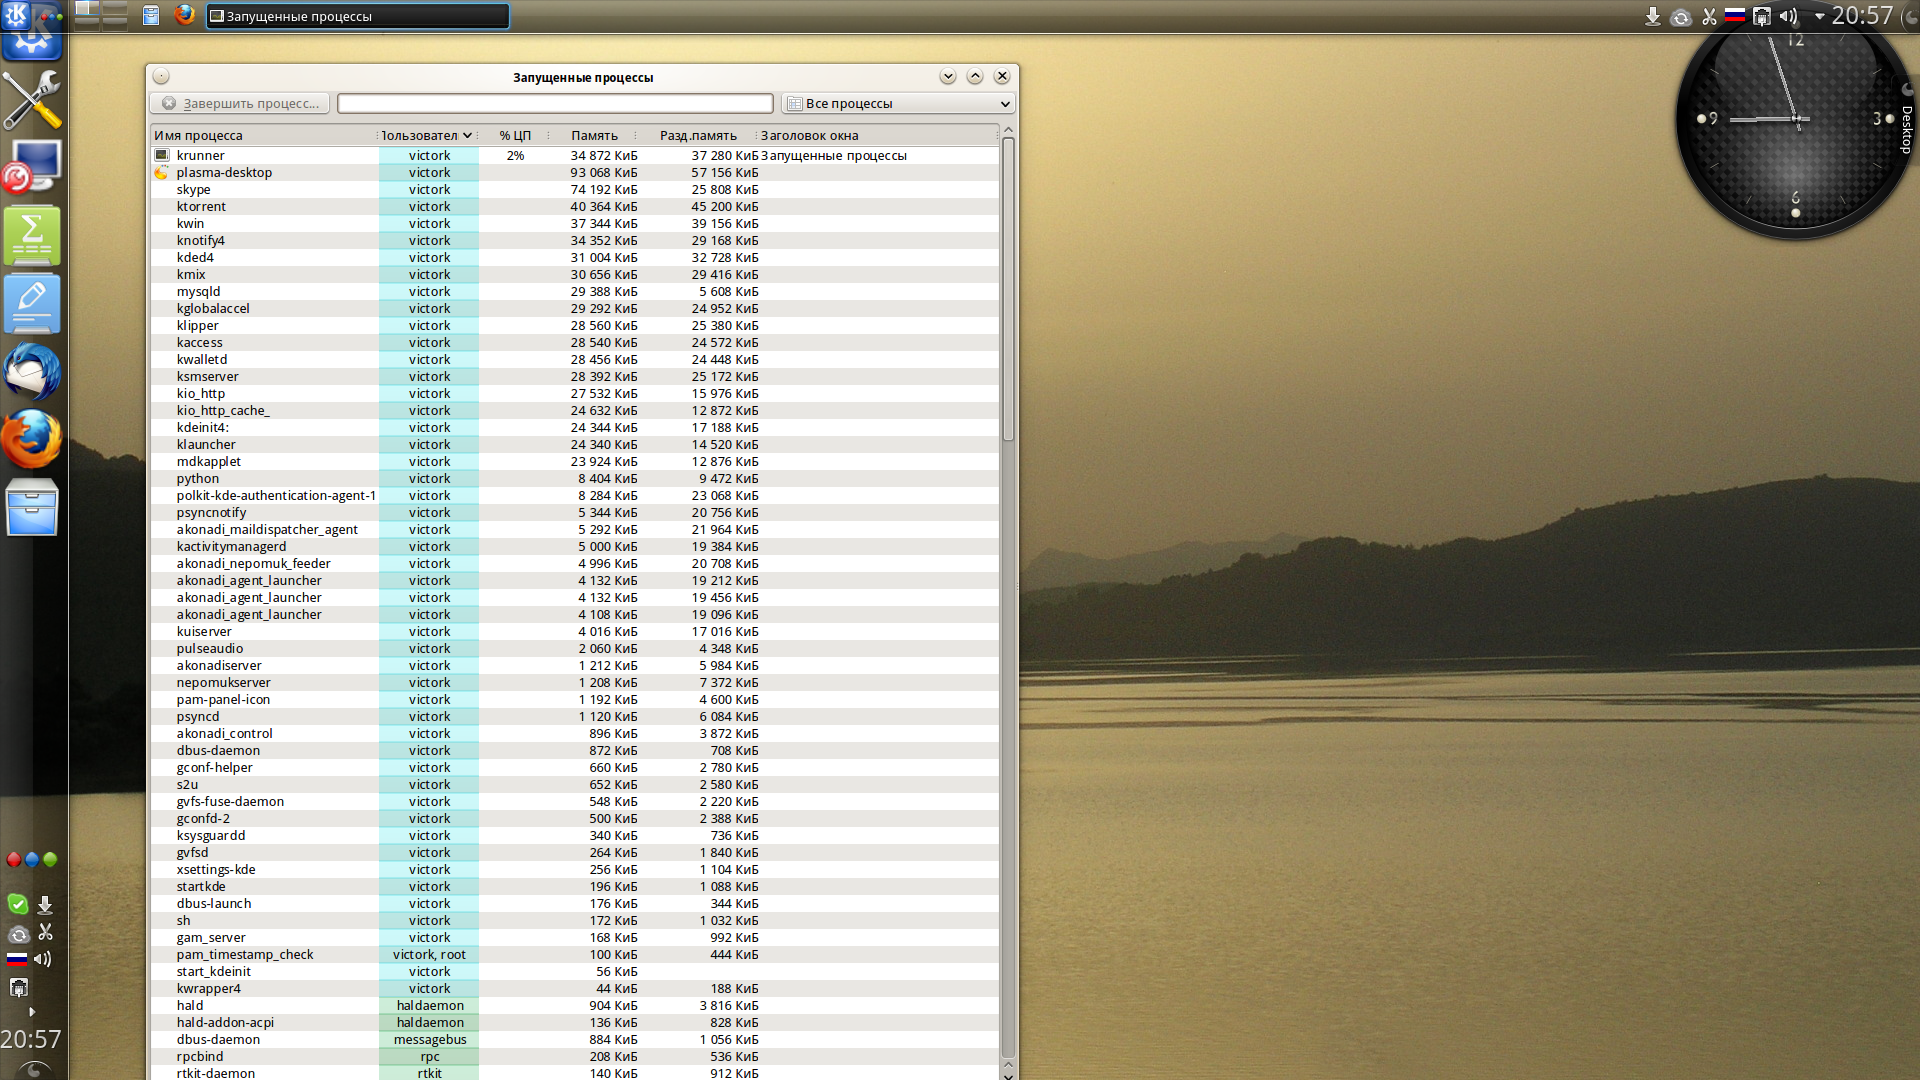Click the process list vertical scrollbar handle
1920x1080 pixels.
coord(1008,290)
